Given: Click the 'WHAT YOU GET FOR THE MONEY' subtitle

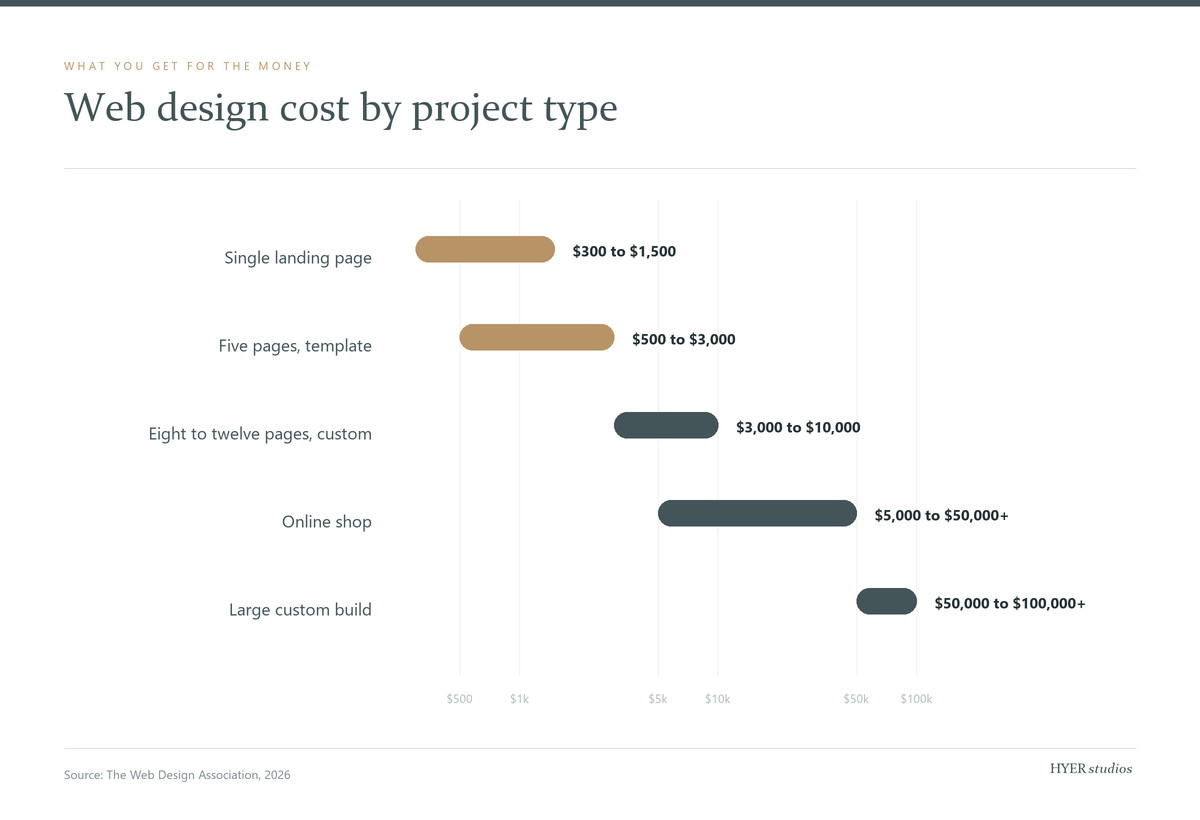Looking at the screenshot, I should (188, 66).
